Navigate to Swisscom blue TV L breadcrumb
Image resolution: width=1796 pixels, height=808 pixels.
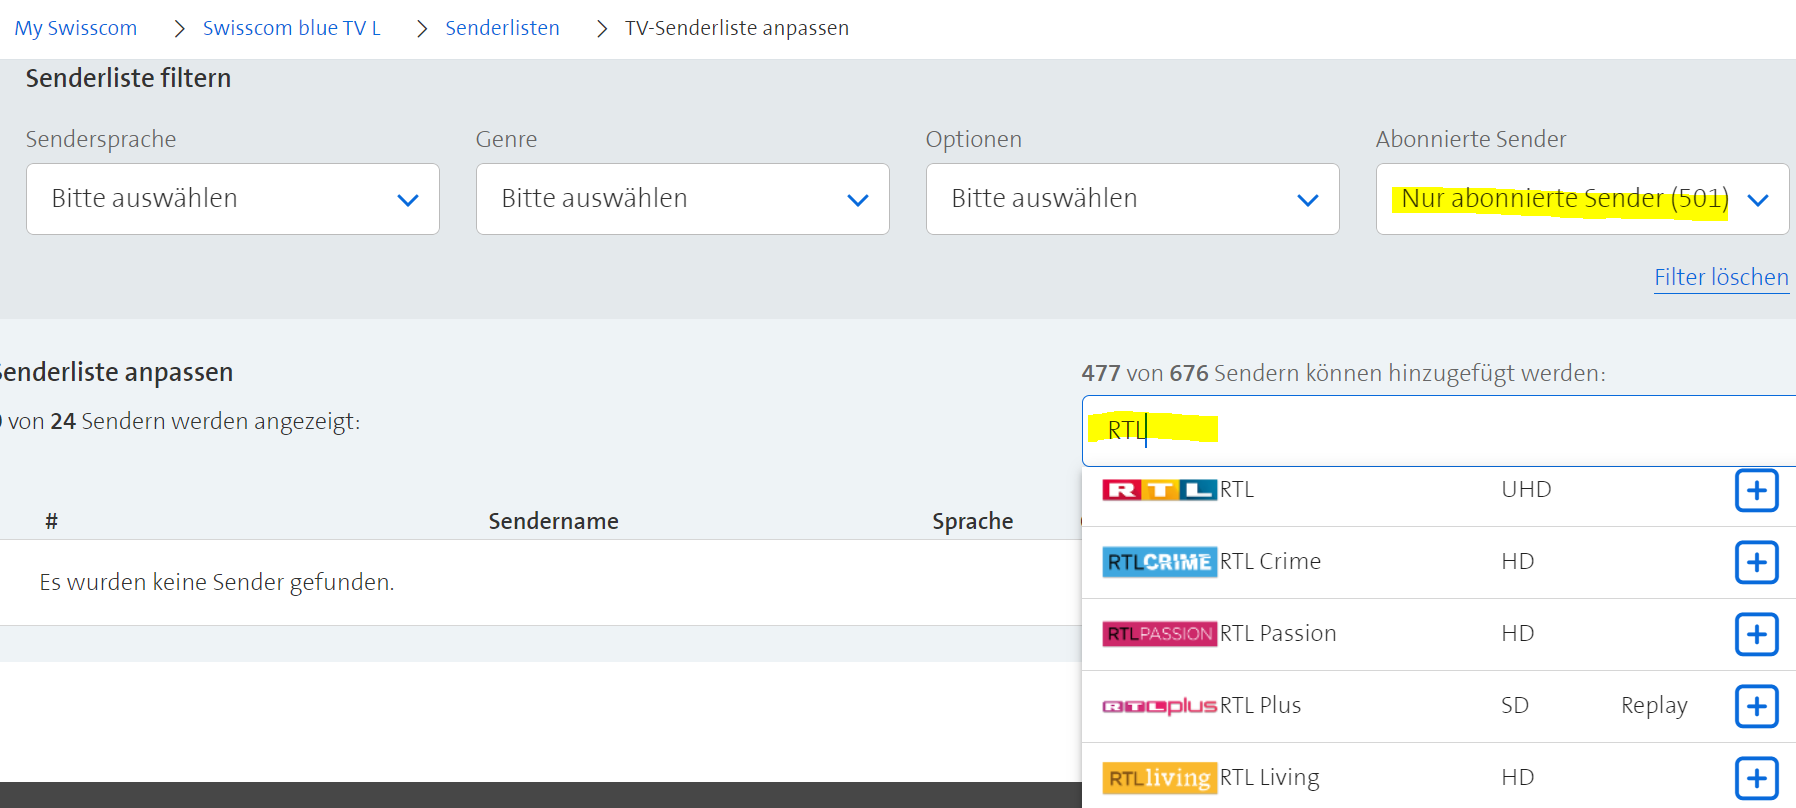(291, 28)
